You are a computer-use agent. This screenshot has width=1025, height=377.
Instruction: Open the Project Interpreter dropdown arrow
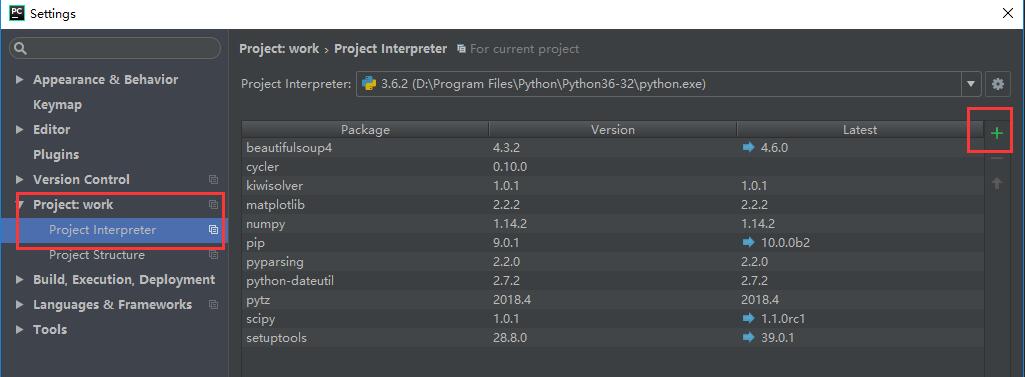pos(971,84)
